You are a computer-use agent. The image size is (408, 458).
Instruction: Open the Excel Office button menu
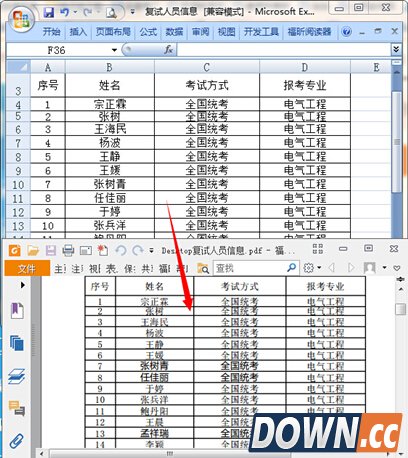pos(21,19)
